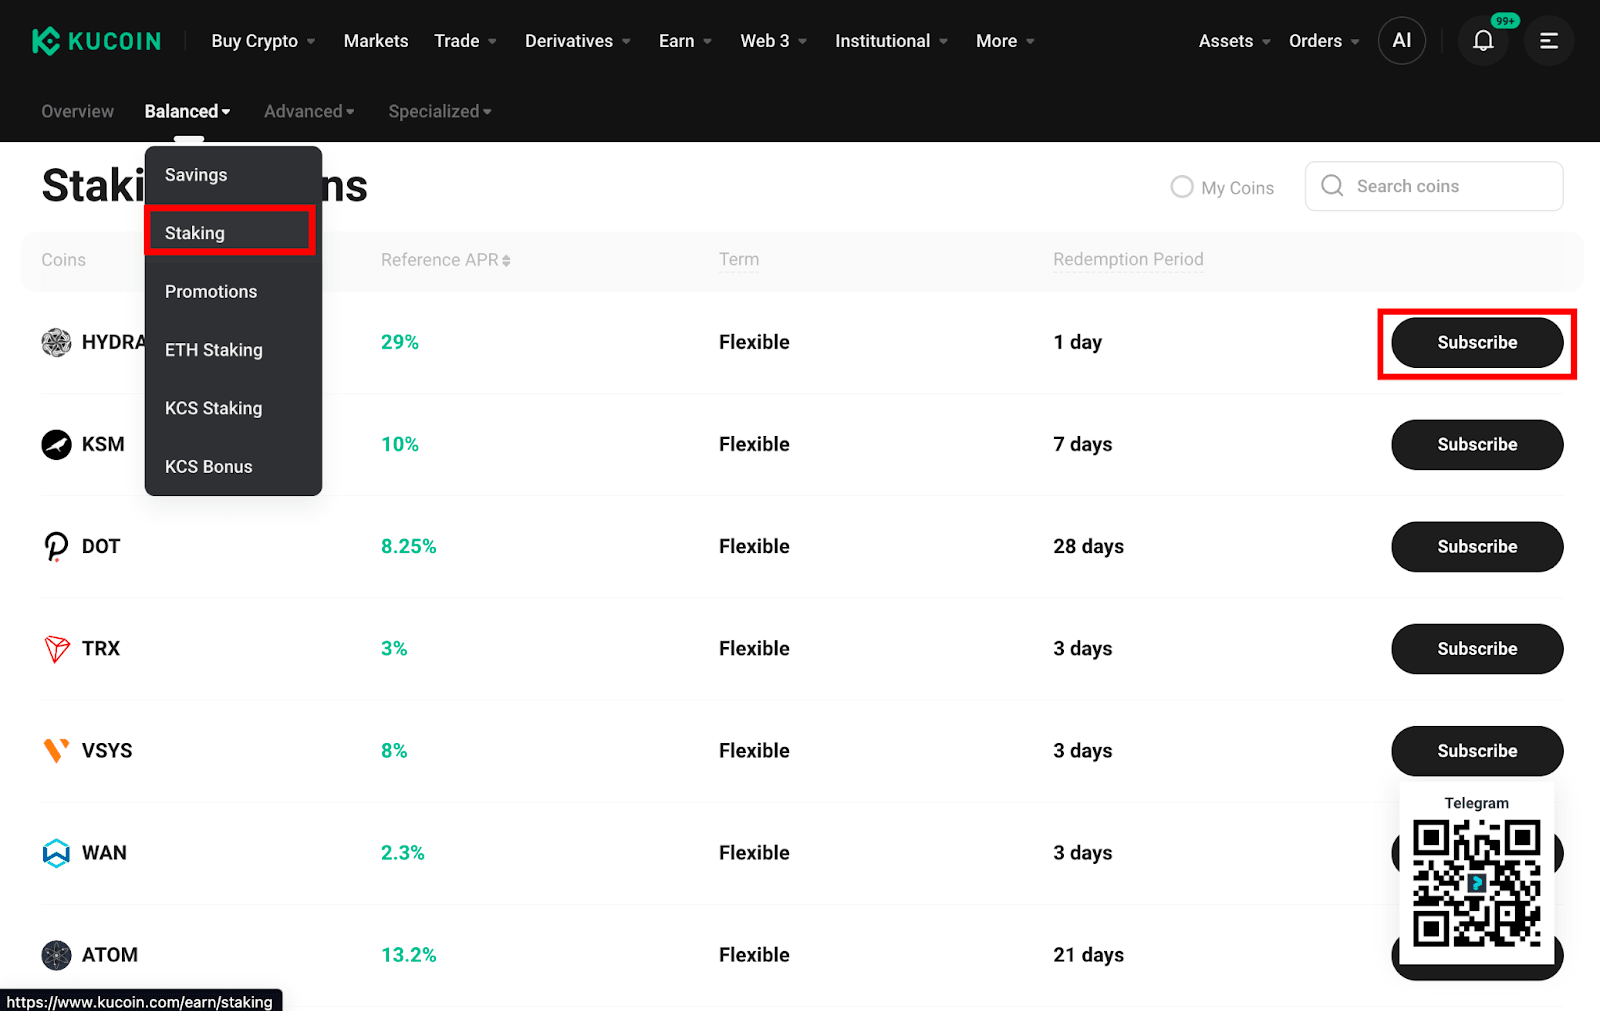The height and width of the screenshot is (1011, 1600).
Task: Open the hamburger menu icon
Action: pos(1548,41)
